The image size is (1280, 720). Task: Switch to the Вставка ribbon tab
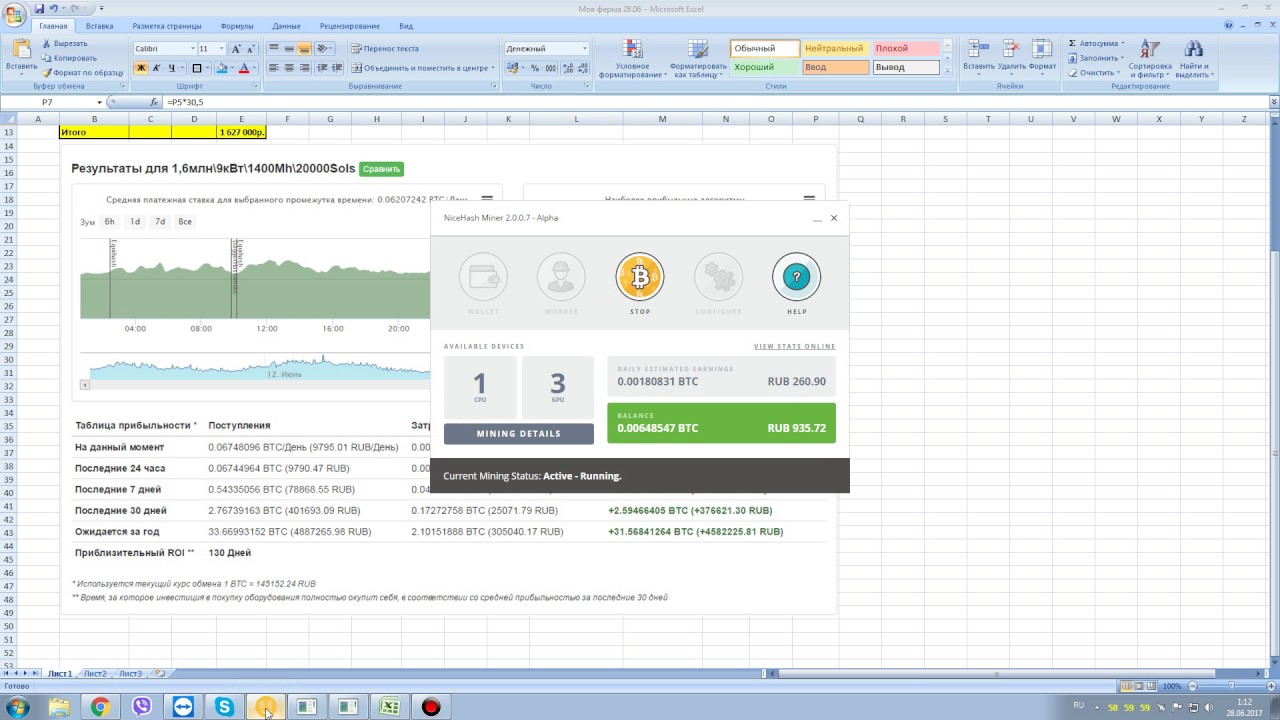tap(99, 26)
